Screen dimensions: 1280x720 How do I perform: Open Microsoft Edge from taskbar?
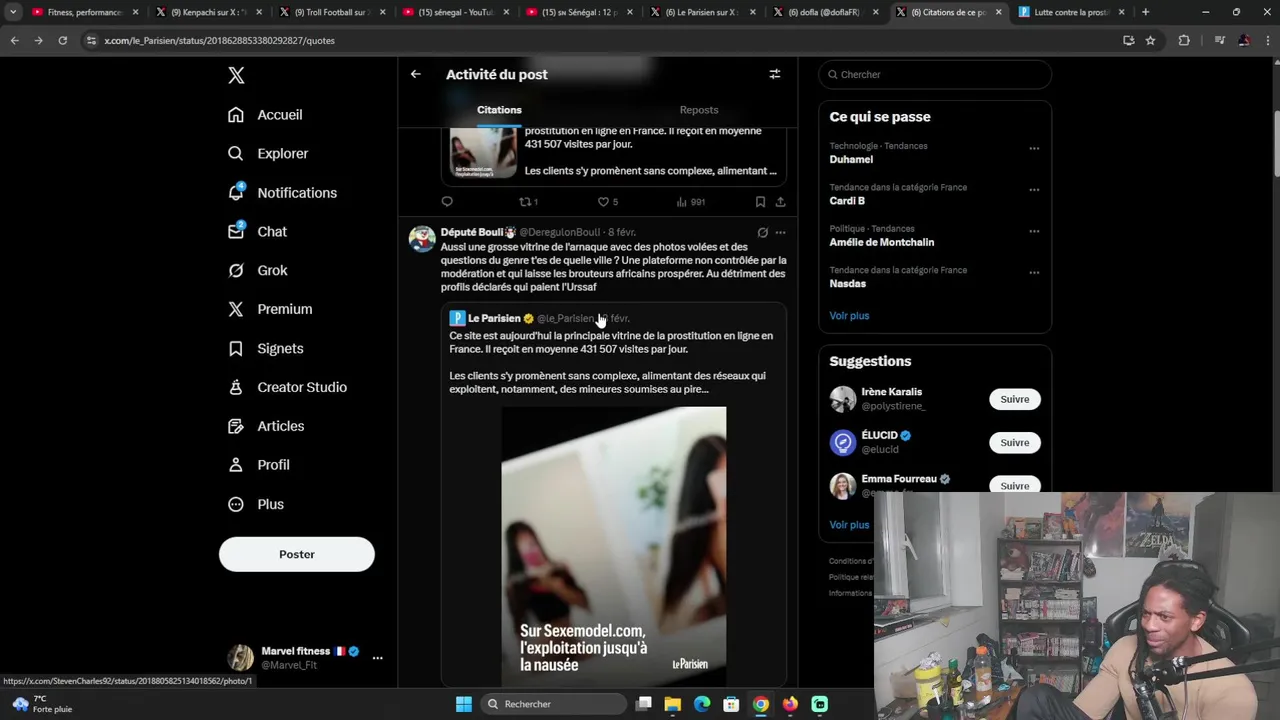pos(702,704)
